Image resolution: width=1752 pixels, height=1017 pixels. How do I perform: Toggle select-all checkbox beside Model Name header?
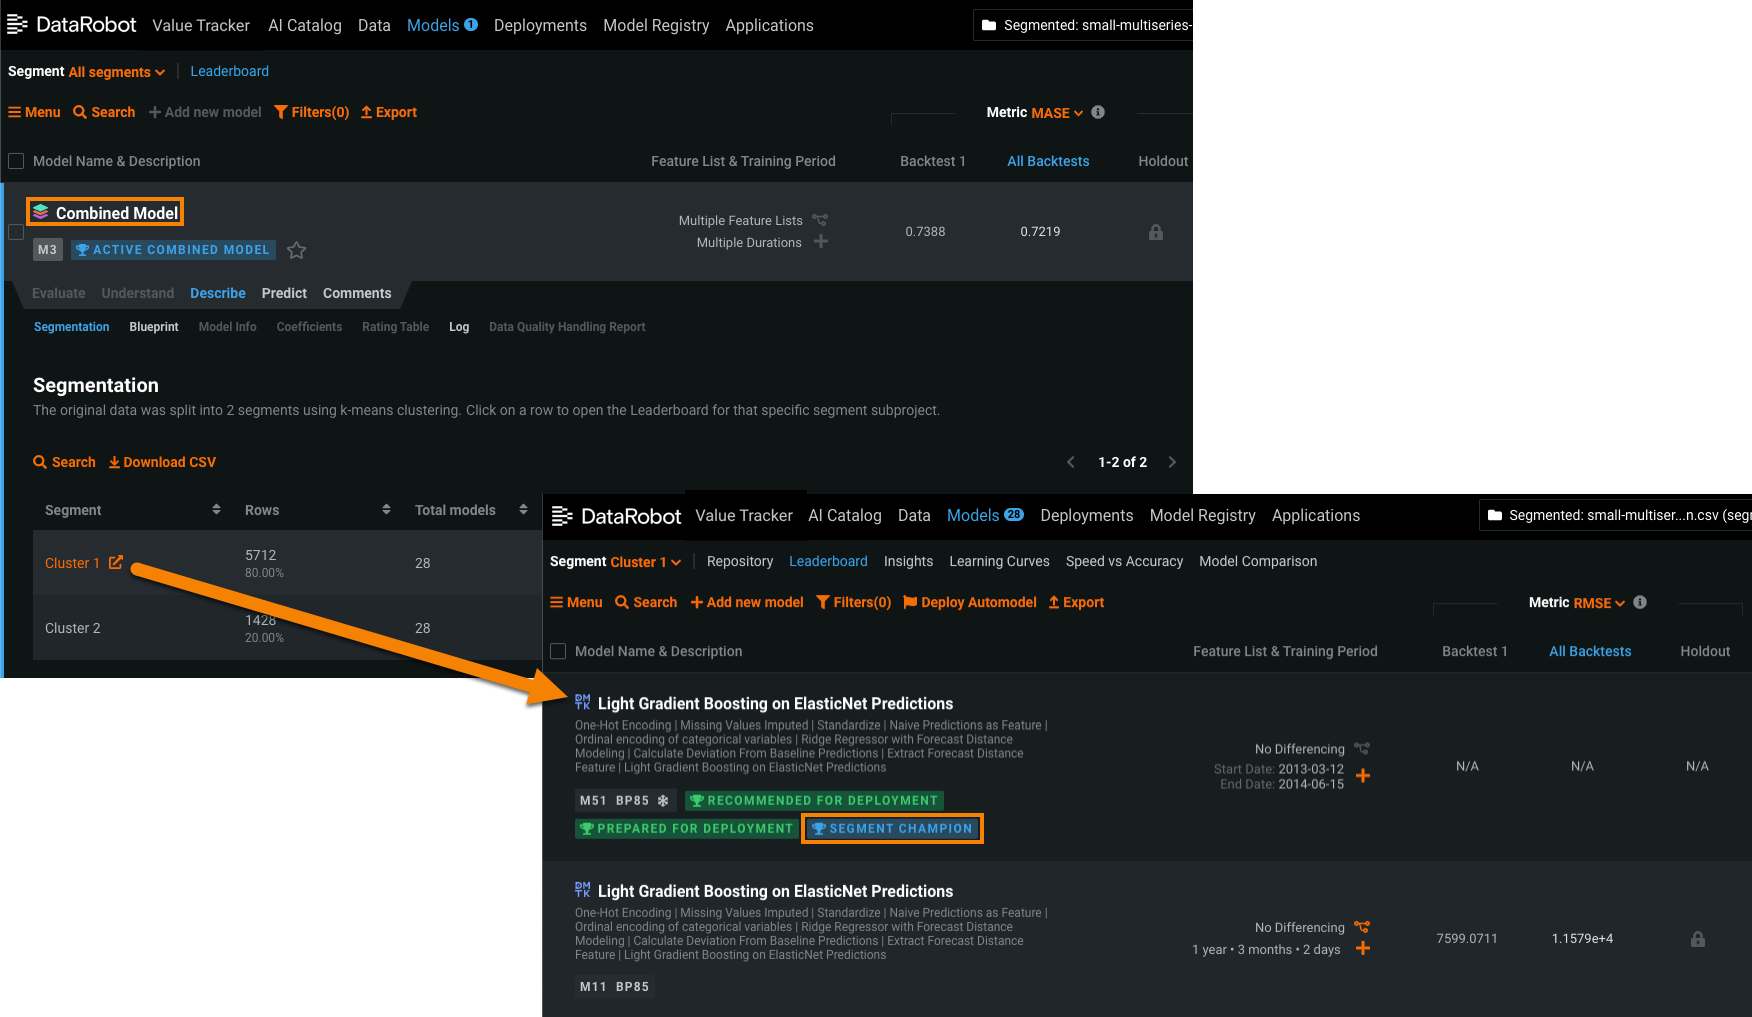pyautogui.click(x=16, y=161)
